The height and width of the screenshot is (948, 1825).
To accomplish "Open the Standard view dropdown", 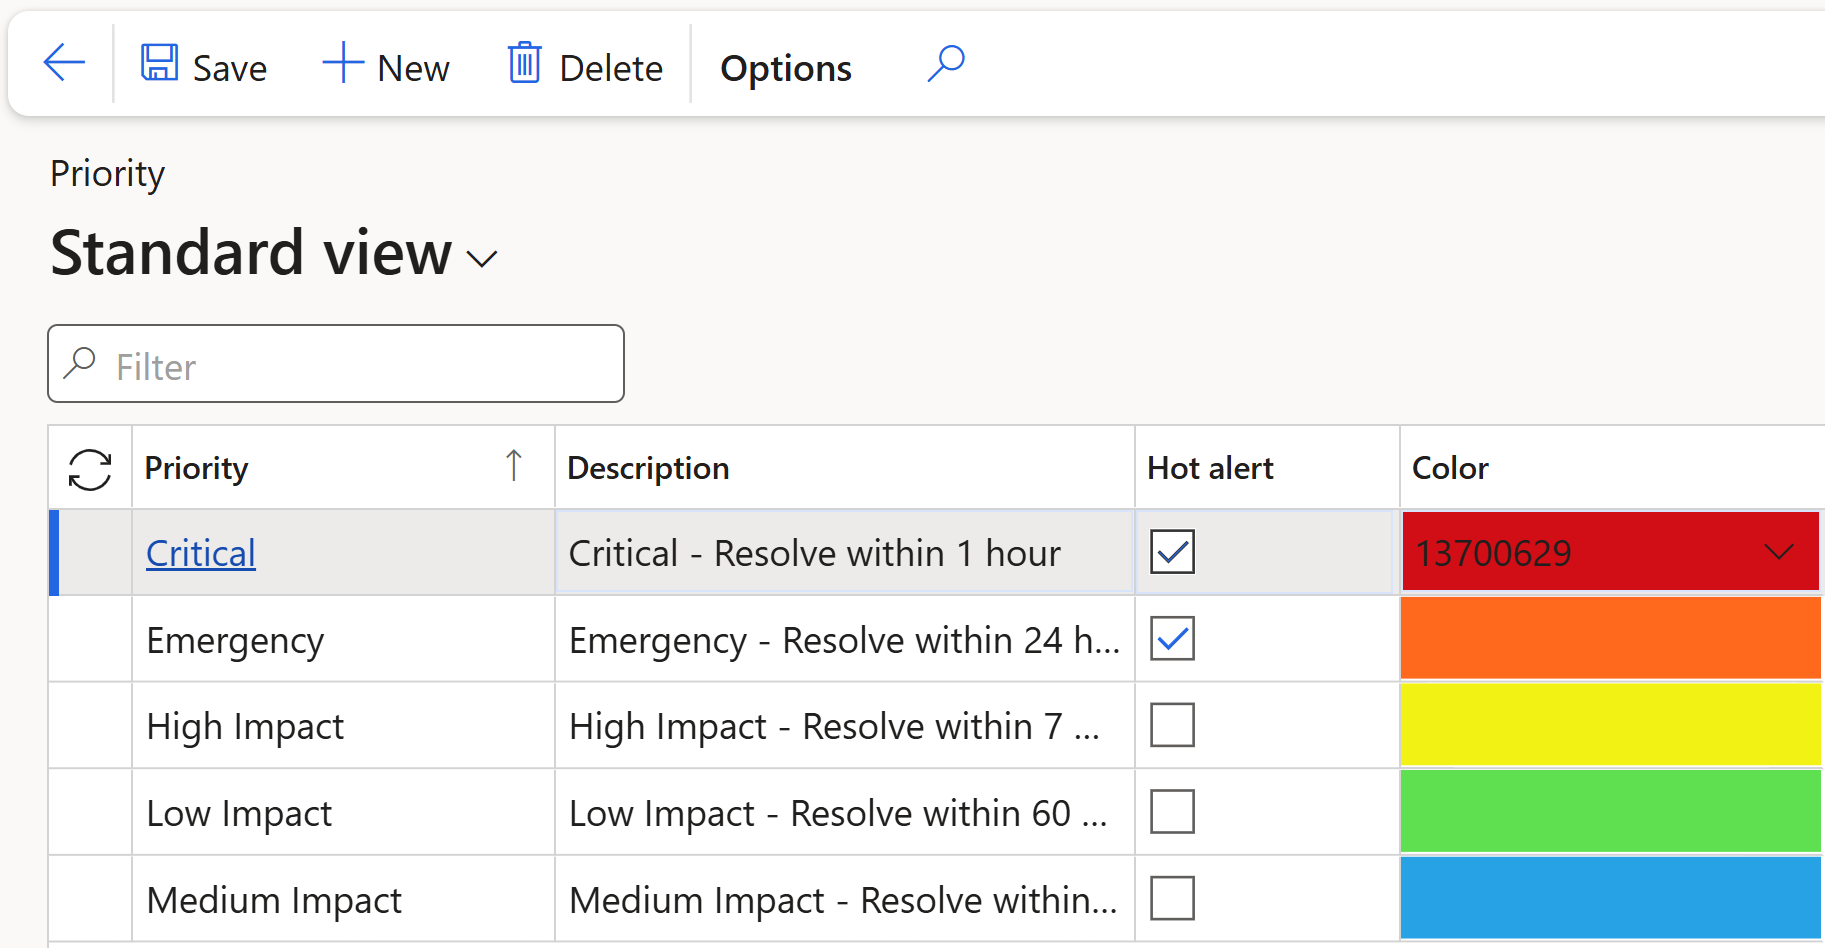I will 481,258.
